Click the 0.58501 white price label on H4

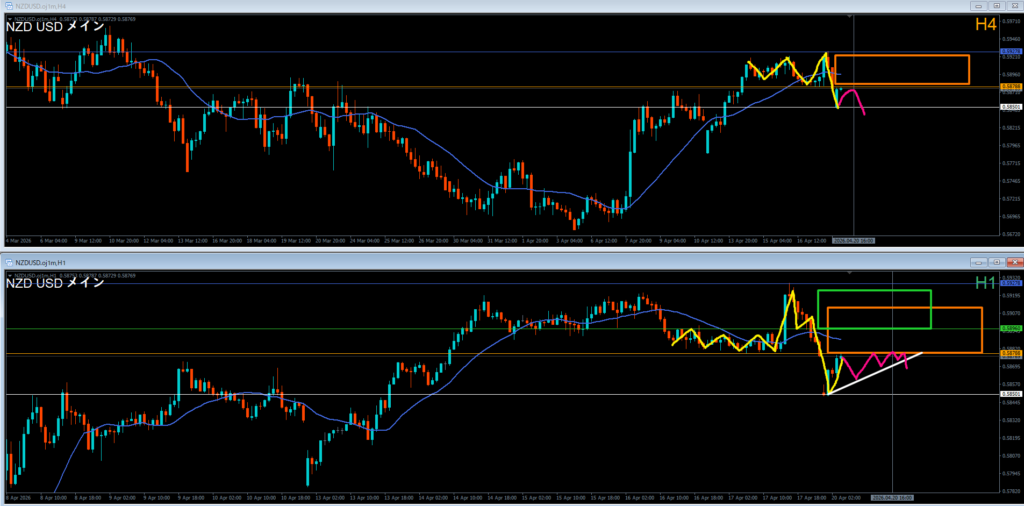pyautogui.click(x=1010, y=106)
